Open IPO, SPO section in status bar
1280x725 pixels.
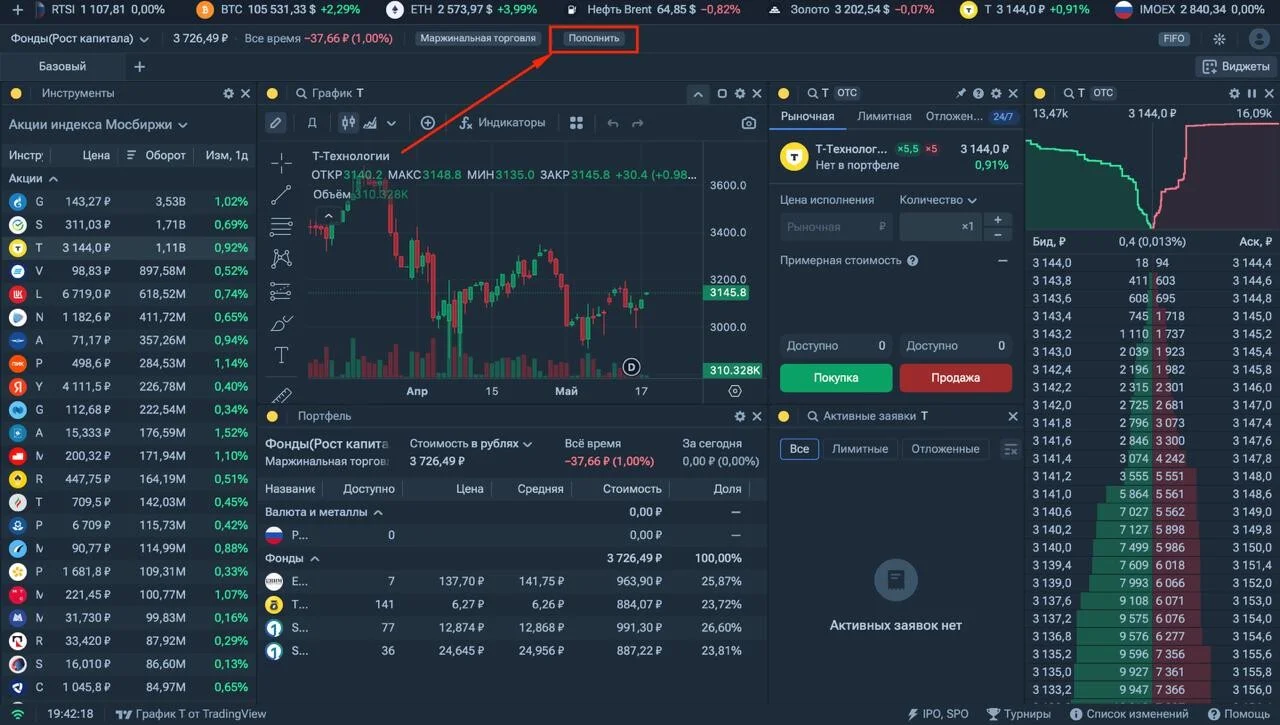pos(937,714)
